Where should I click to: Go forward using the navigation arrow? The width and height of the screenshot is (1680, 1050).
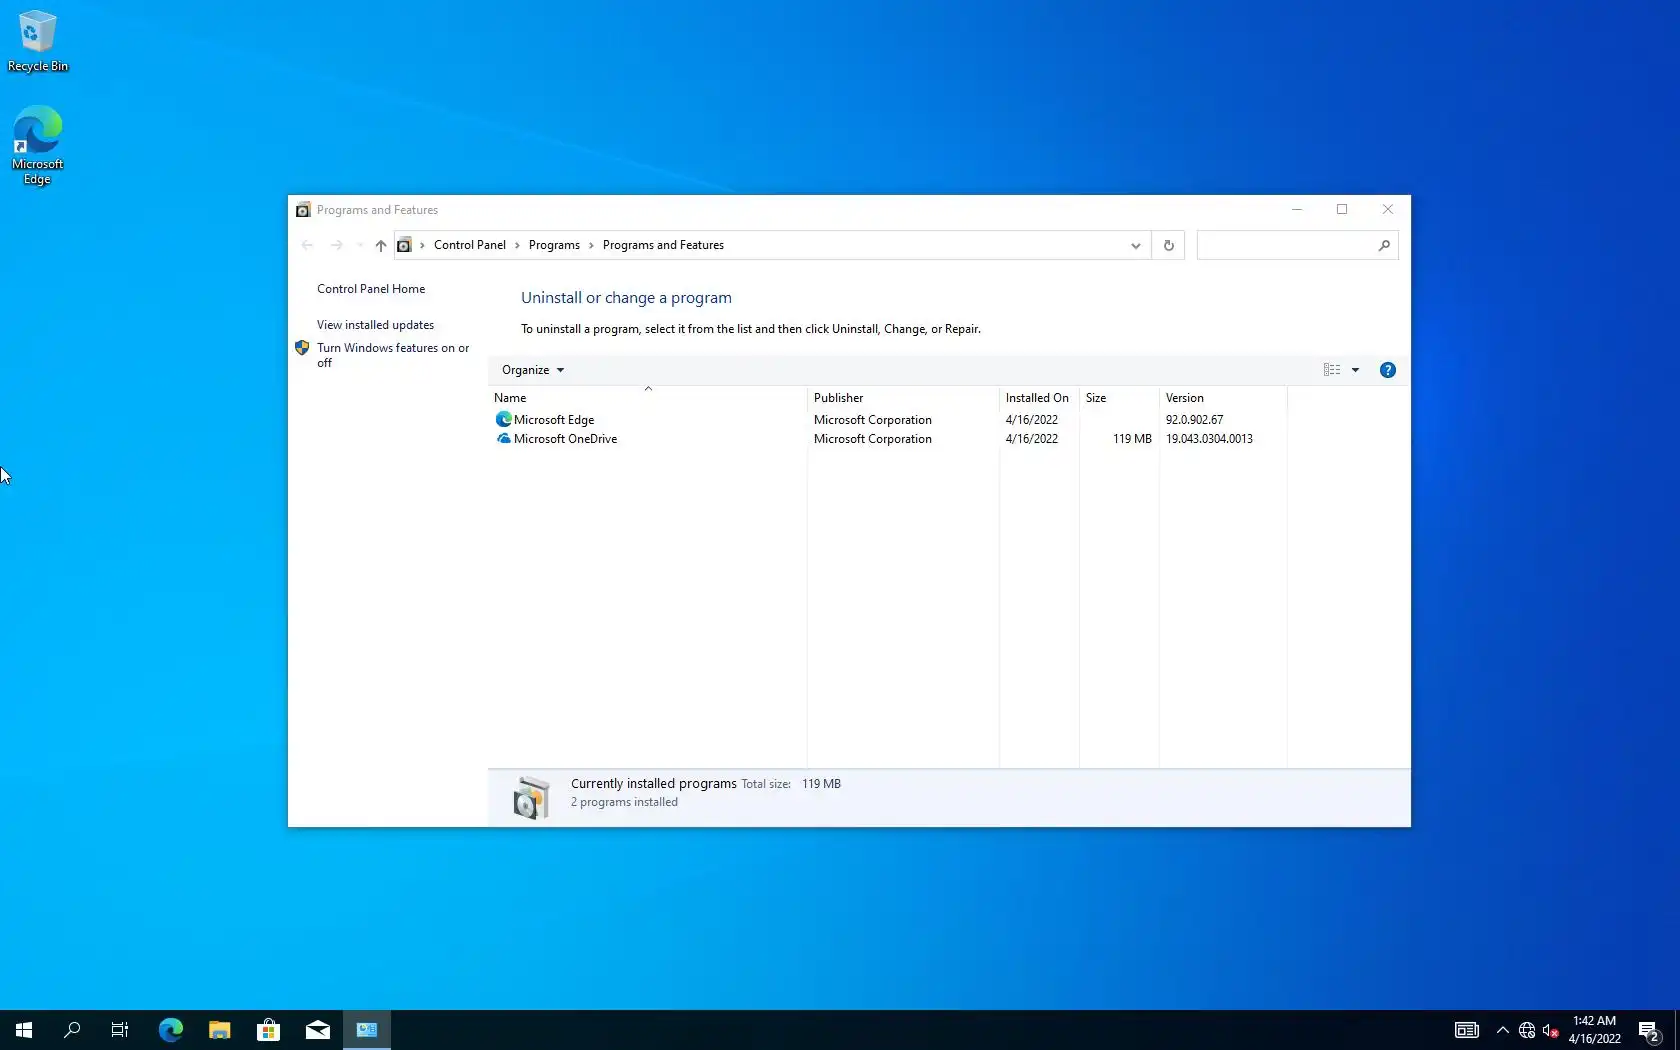coord(336,245)
